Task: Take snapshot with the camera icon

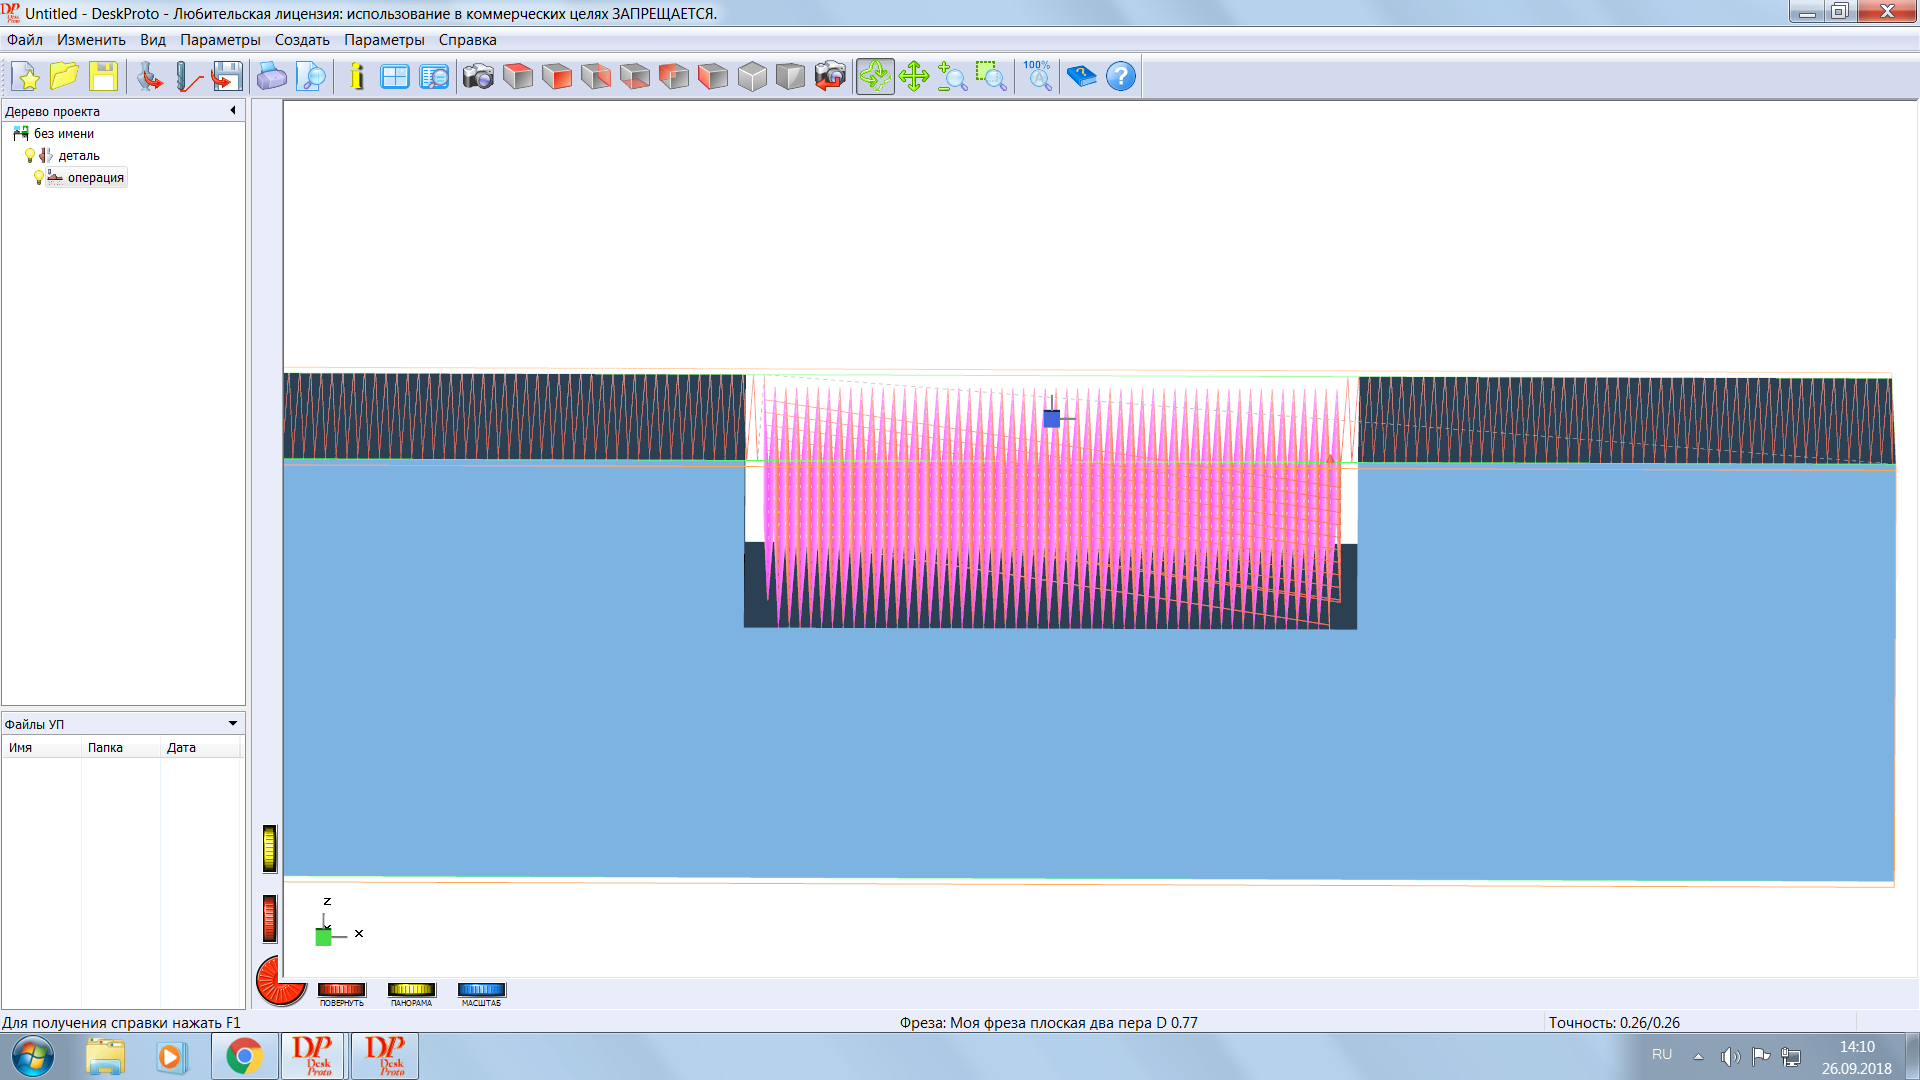Action: click(x=478, y=77)
